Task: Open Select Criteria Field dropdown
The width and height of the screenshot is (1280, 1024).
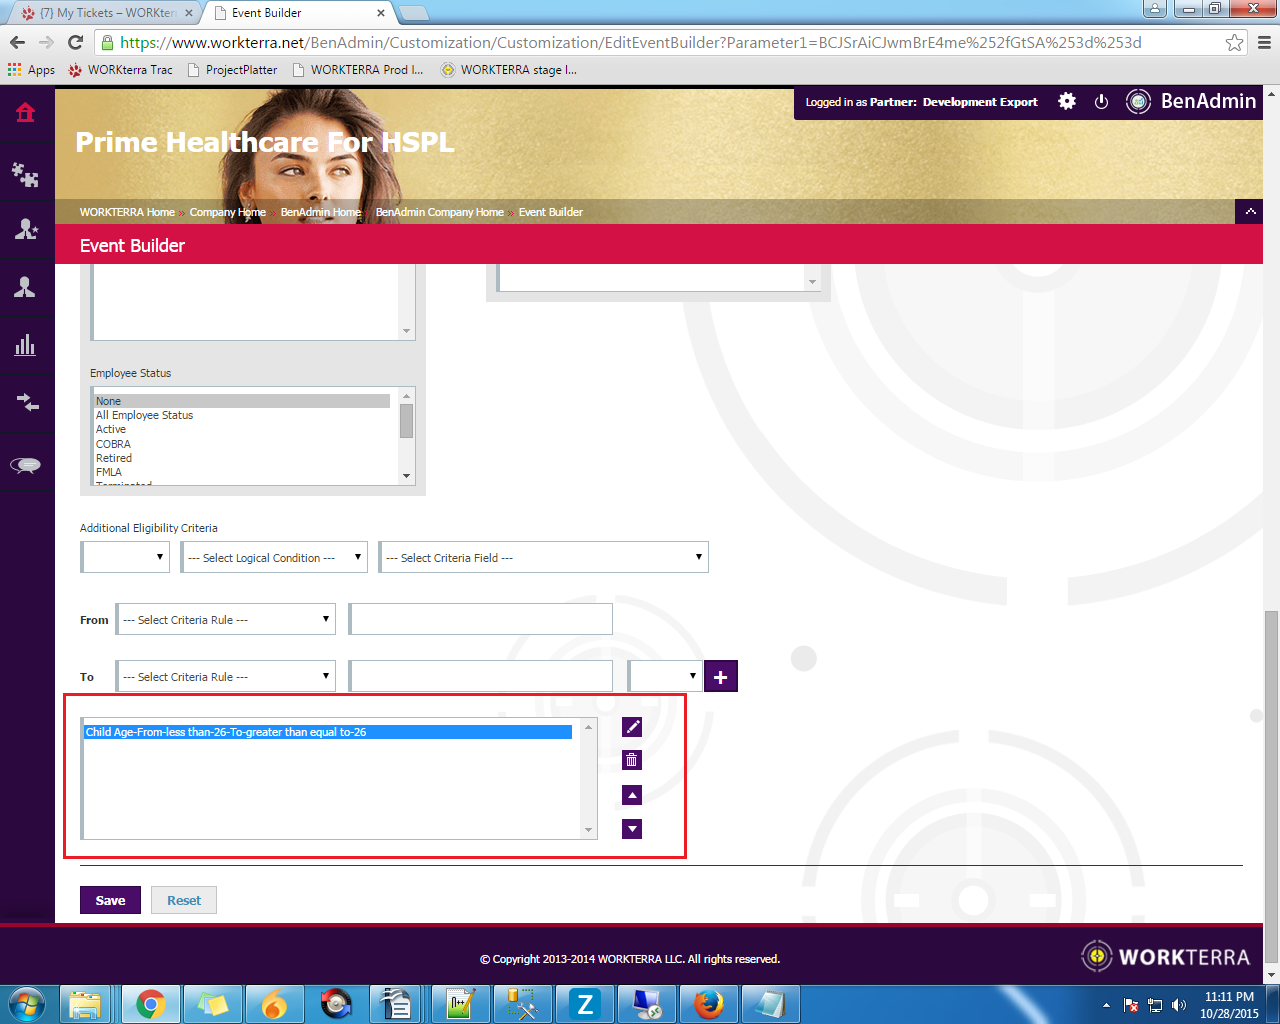Action: (x=543, y=557)
